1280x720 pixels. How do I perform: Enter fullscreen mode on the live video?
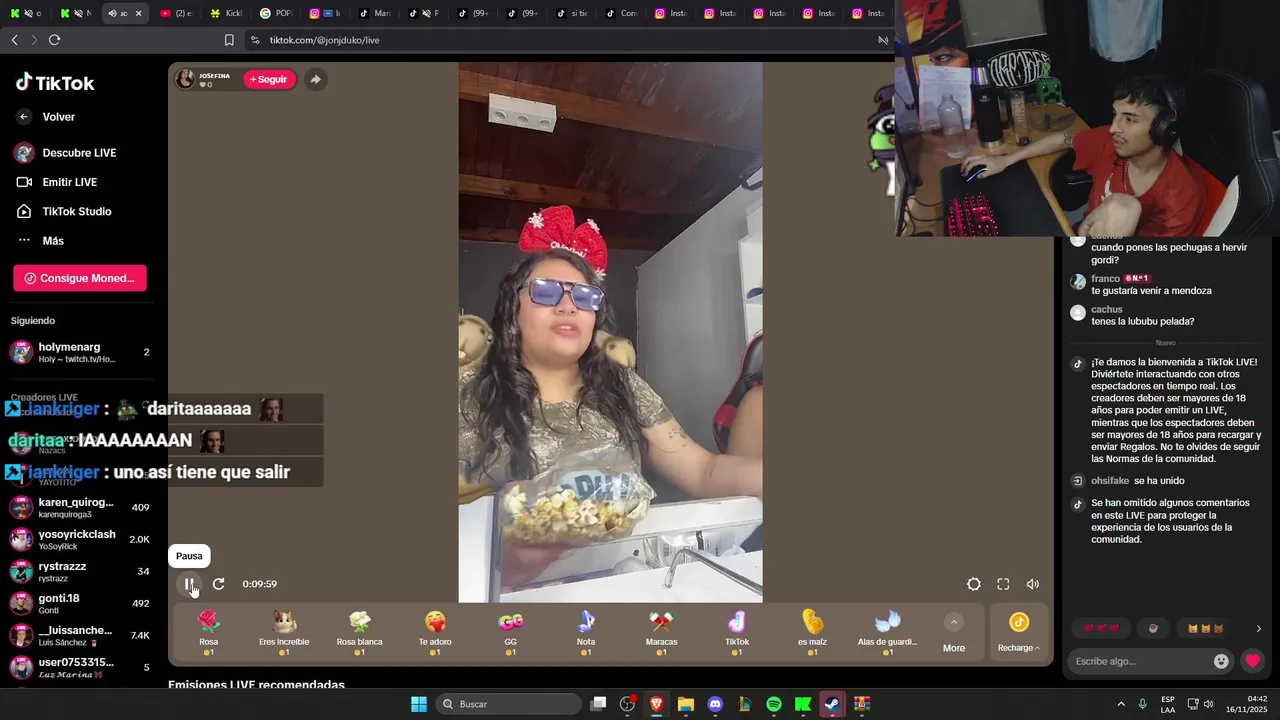coord(1003,584)
